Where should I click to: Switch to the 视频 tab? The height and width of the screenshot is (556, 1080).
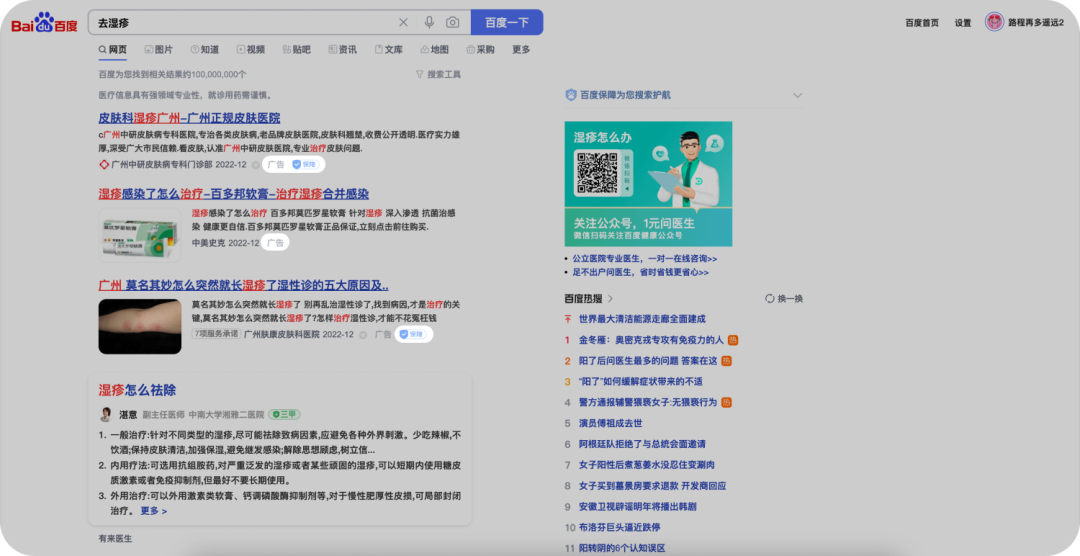coord(251,50)
